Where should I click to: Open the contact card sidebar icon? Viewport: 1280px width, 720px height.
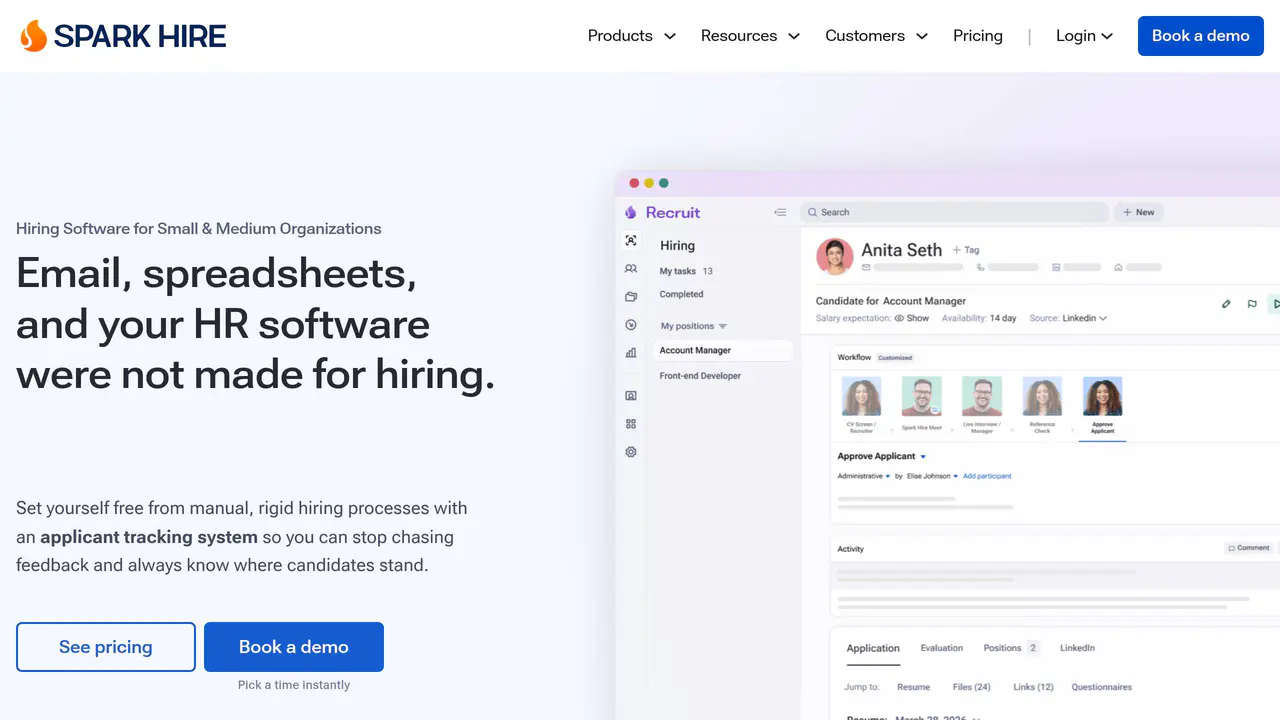pos(631,396)
